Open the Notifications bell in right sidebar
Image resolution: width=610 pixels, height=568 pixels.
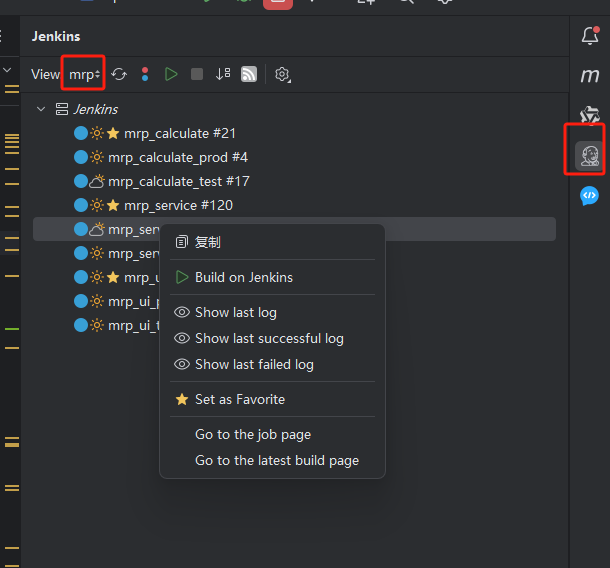[x=590, y=36]
